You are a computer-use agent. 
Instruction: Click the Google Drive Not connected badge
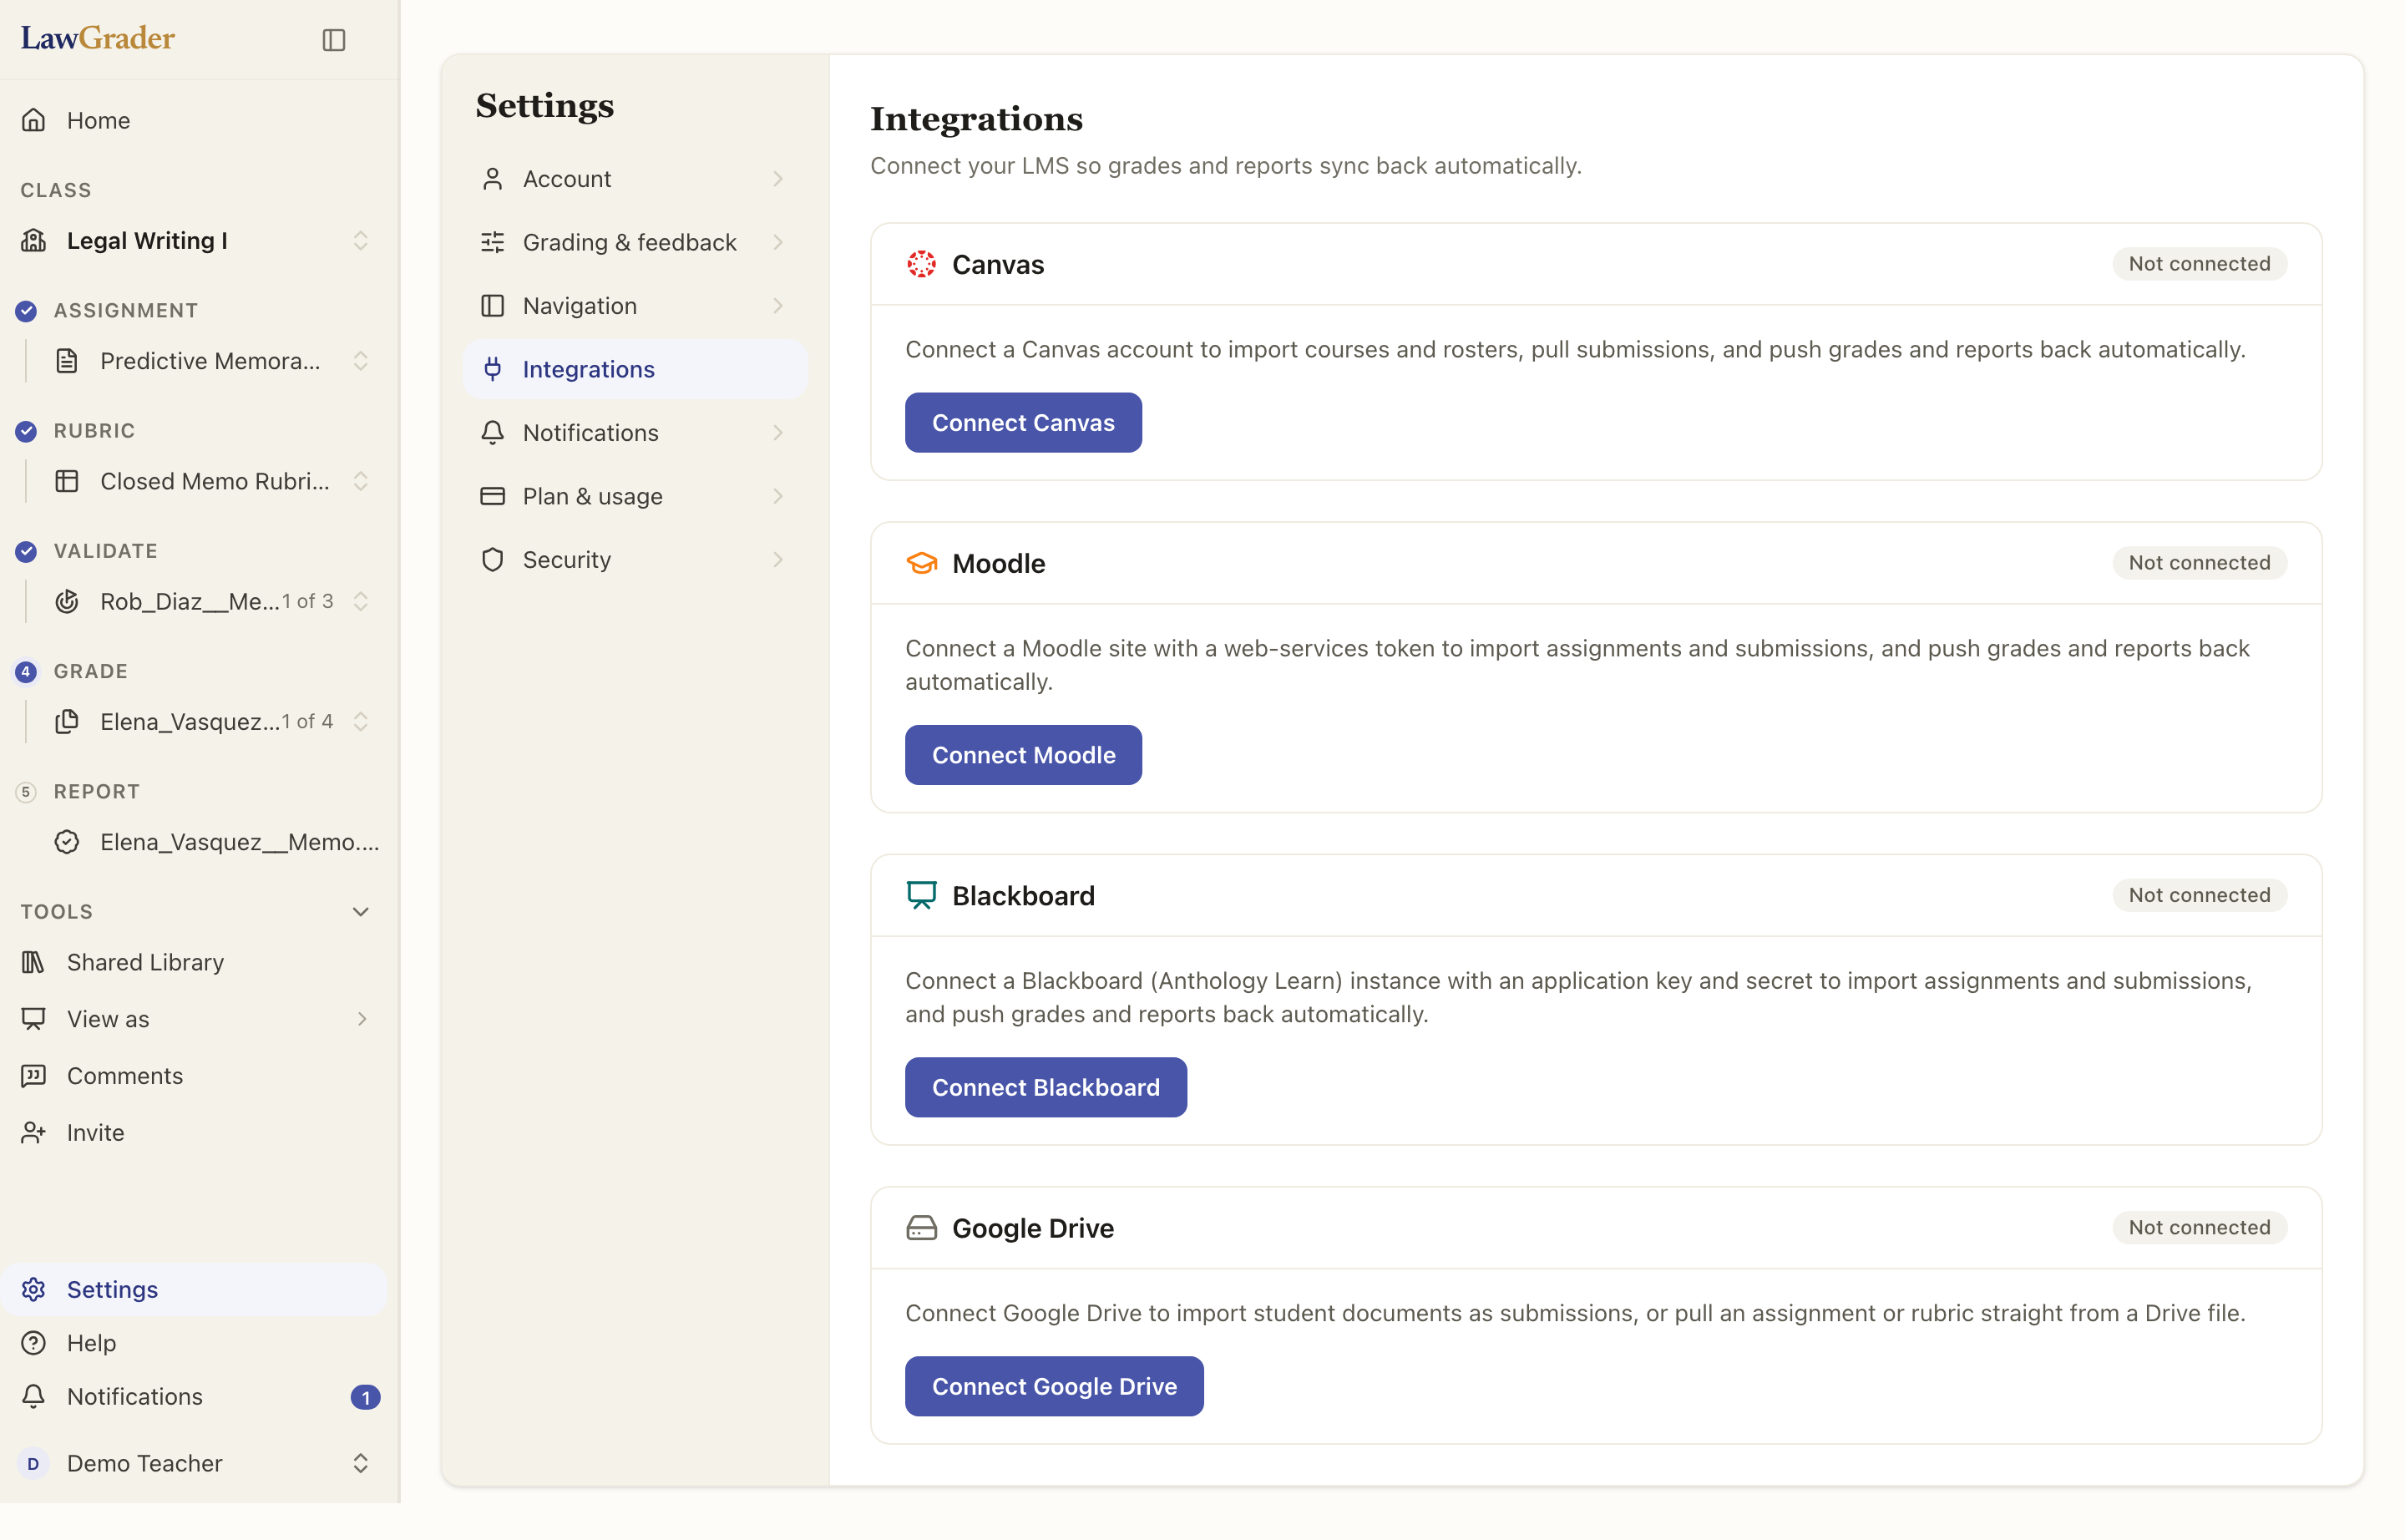[2199, 1228]
